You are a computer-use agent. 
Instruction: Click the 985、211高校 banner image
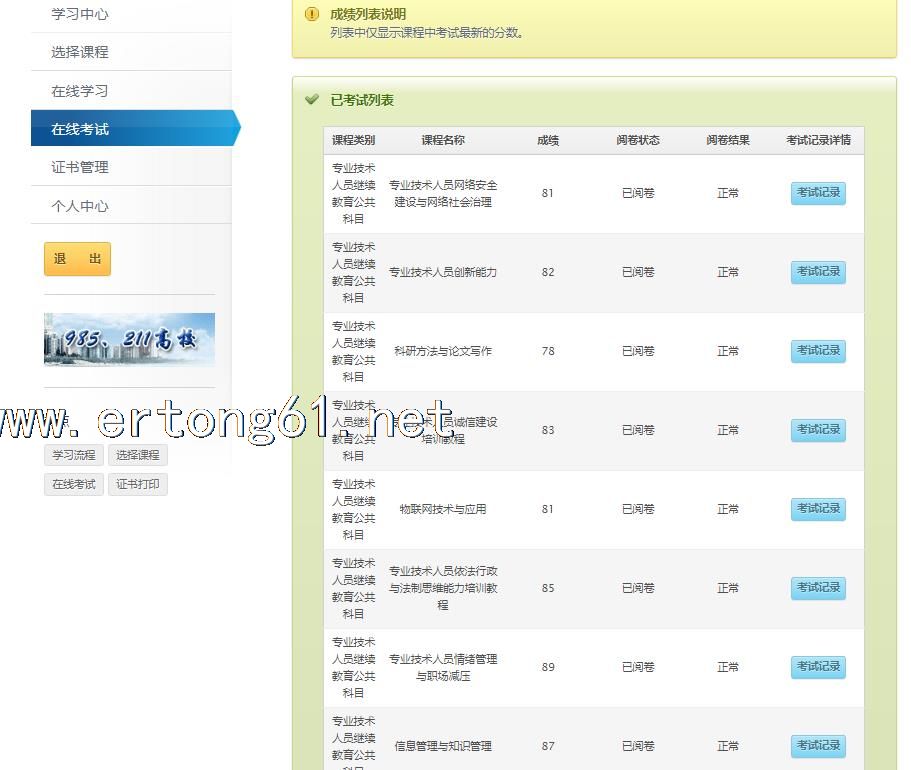[129, 340]
